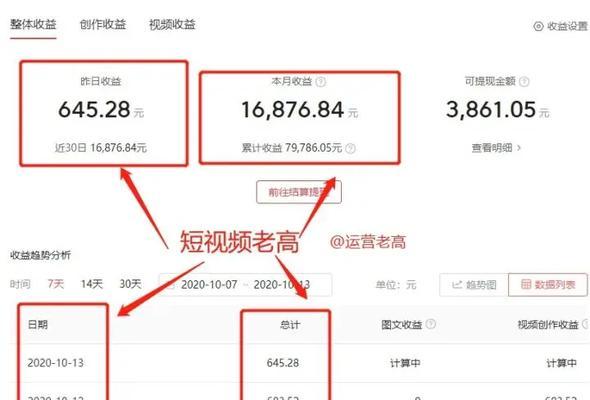Switch to 趋势图 chart view
This screenshot has height=400, width=590.
[x=474, y=285]
